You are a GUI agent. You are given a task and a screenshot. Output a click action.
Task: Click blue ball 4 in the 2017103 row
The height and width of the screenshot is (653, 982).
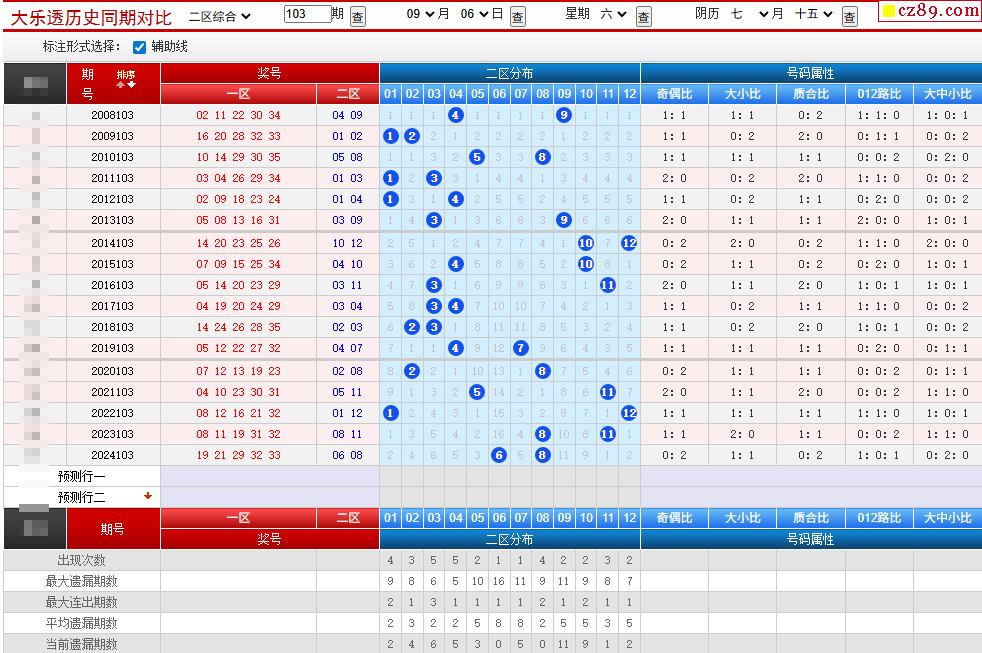coord(456,306)
